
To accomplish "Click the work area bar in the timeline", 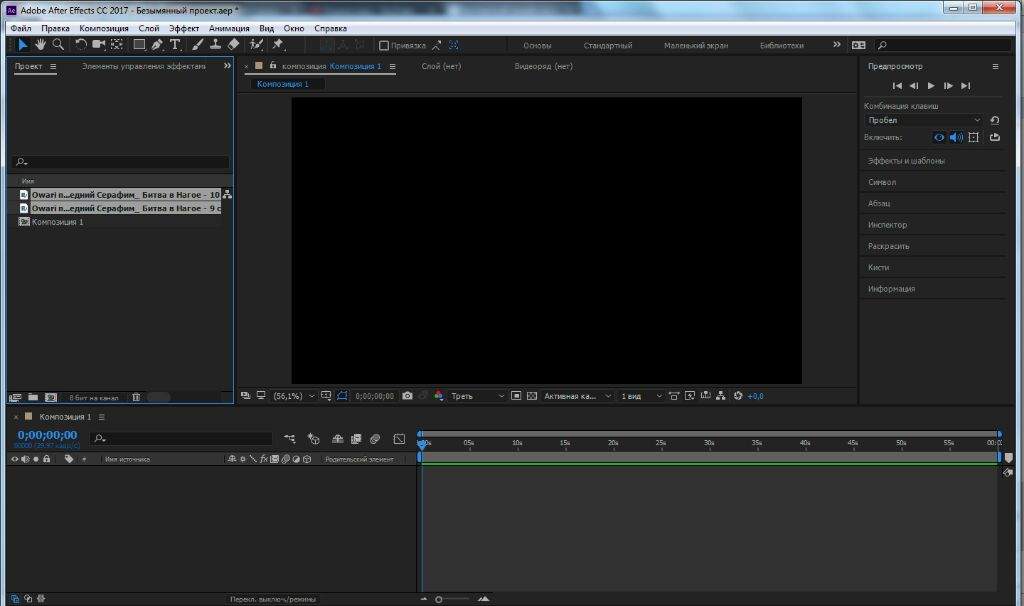I will tap(709, 458).
